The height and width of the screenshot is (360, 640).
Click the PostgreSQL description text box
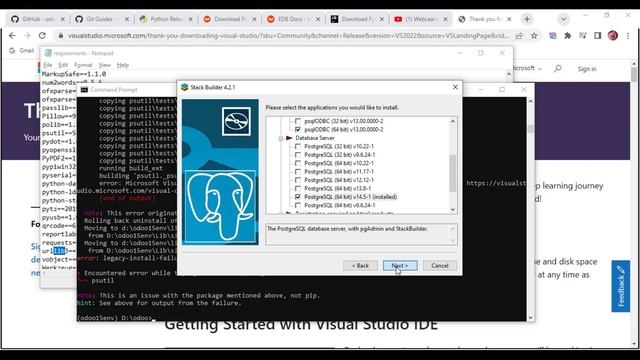click(x=361, y=234)
